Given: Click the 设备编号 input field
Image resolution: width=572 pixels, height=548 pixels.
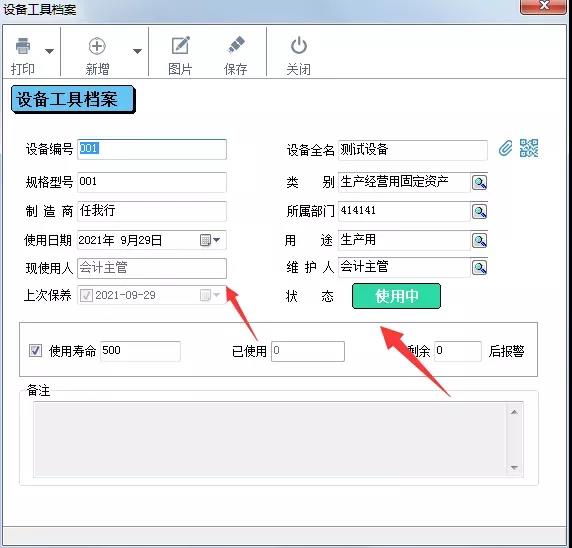Looking at the screenshot, I should (152, 149).
